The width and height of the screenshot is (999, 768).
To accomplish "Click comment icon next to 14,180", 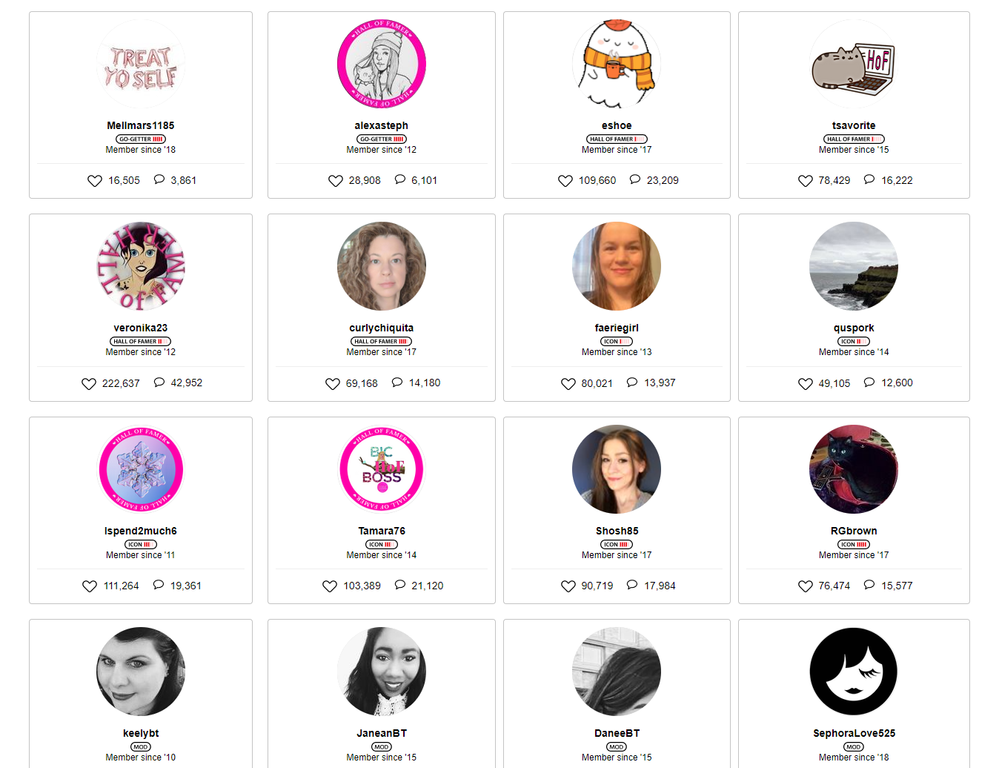I will [397, 382].
